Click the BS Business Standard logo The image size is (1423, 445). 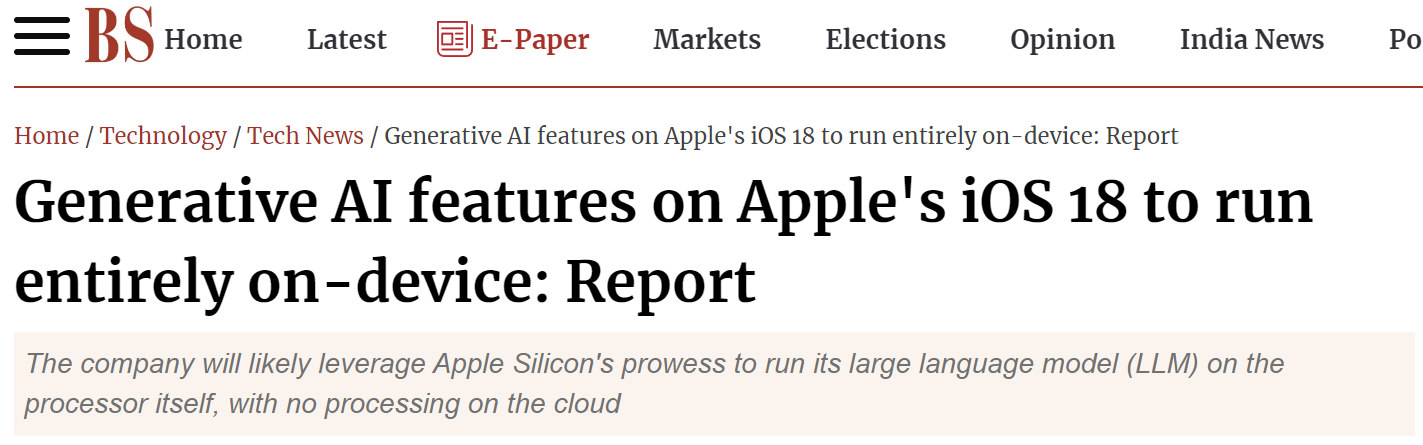(119, 36)
